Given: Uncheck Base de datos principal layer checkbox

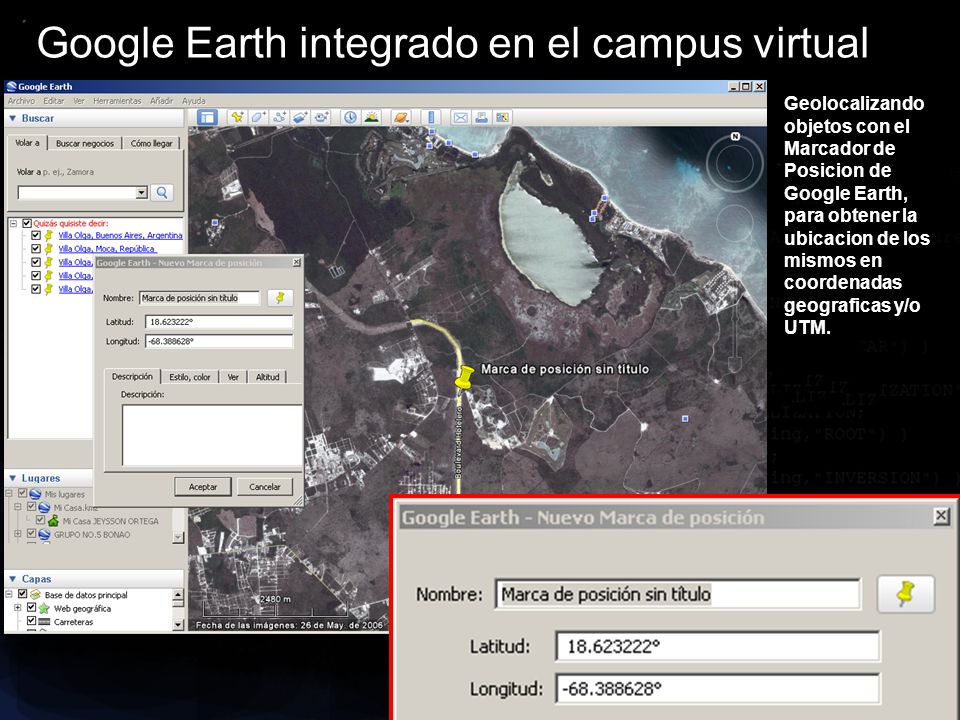Looking at the screenshot, I should coord(23,594).
